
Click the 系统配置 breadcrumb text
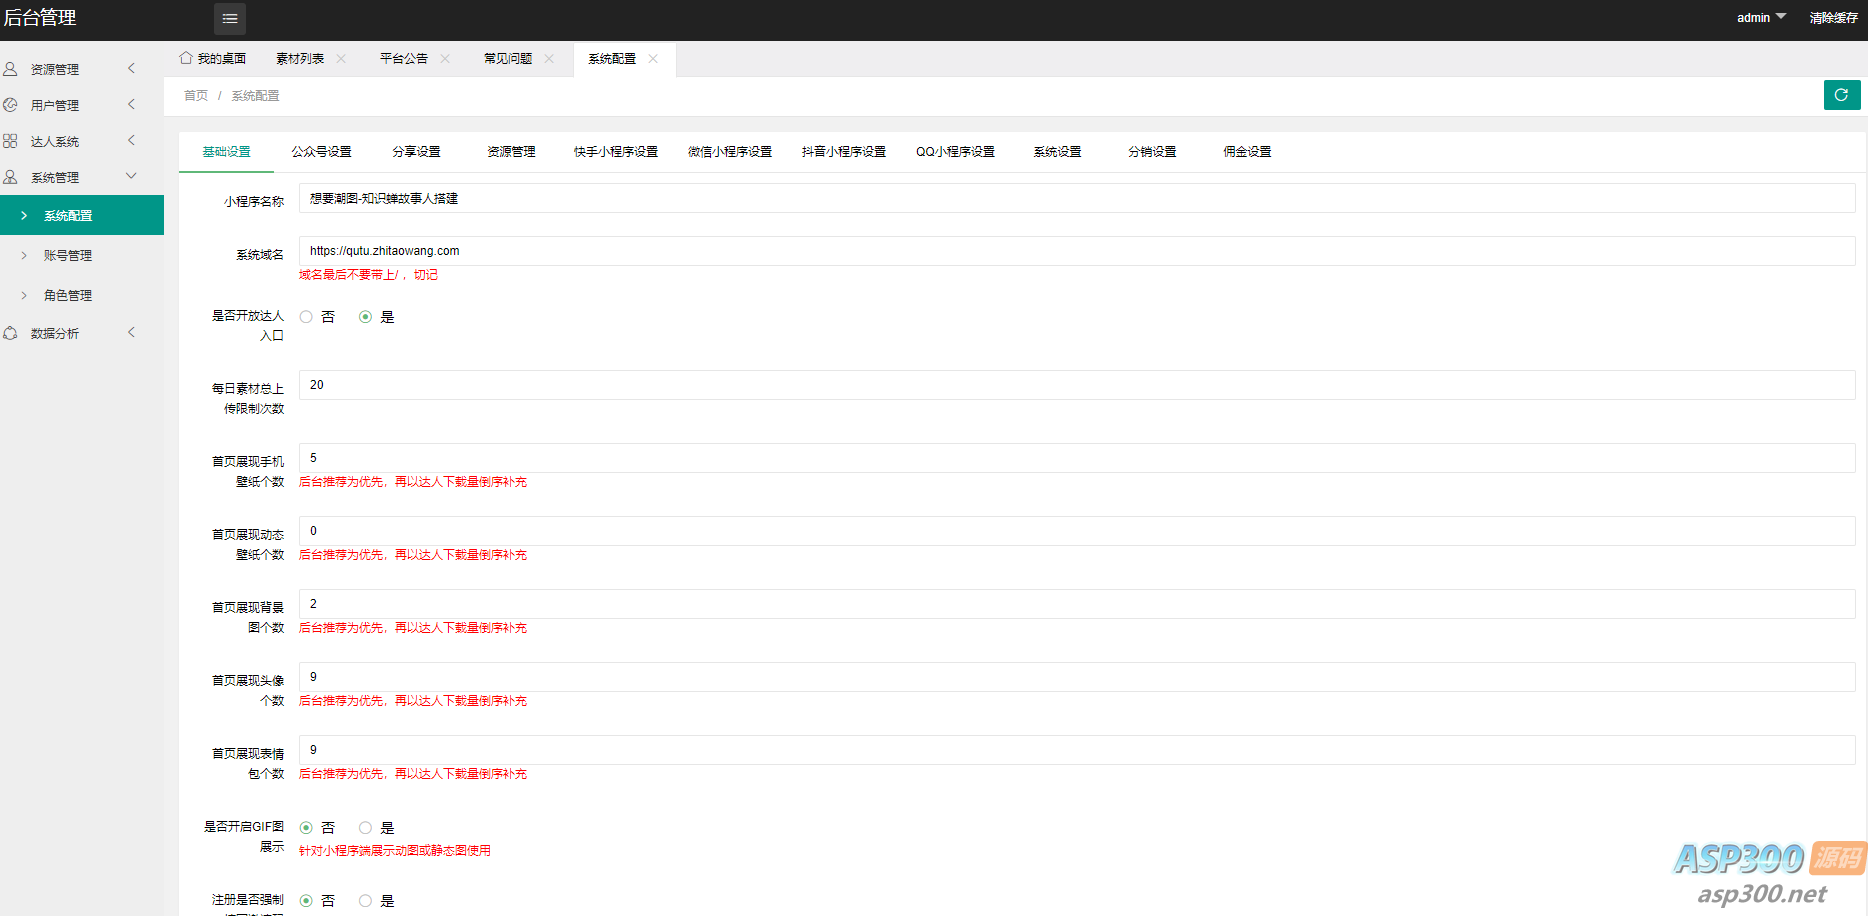pos(256,96)
